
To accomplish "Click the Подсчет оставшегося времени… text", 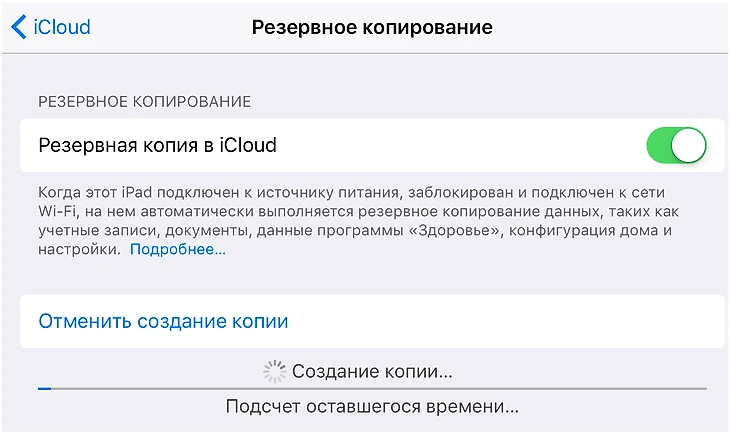I will coord(372,407).
